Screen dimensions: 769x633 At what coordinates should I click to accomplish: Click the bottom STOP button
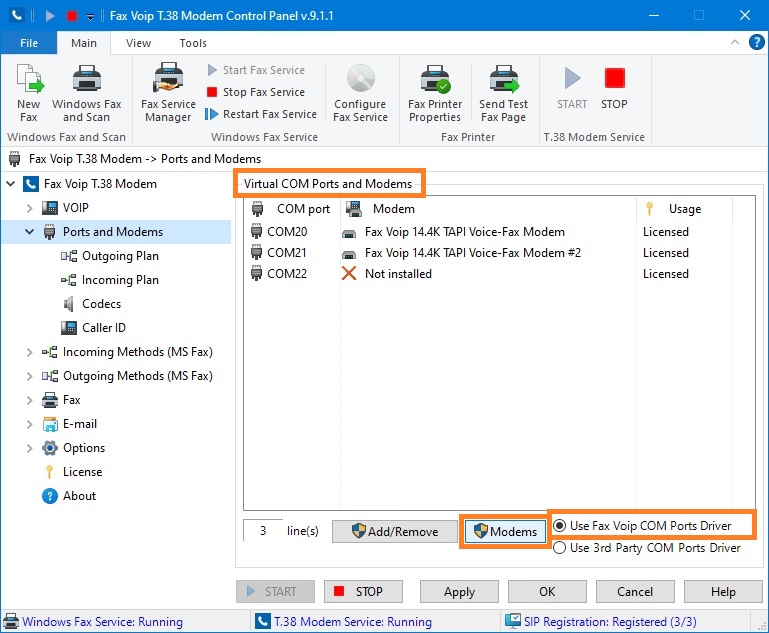coord(363,592)
